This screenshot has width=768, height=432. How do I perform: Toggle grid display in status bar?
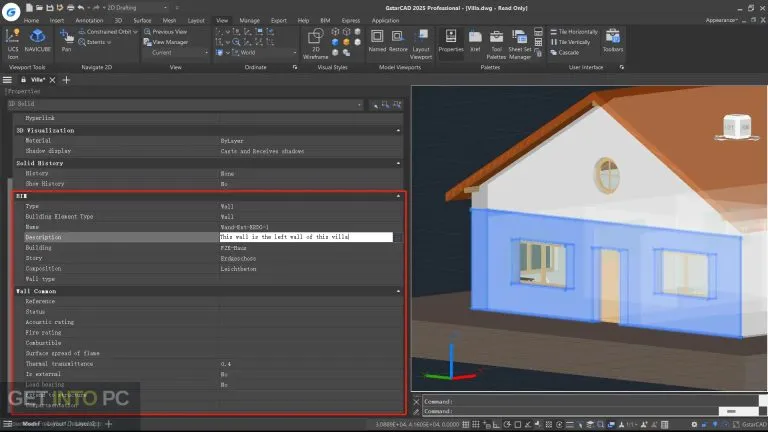[466, 425]
